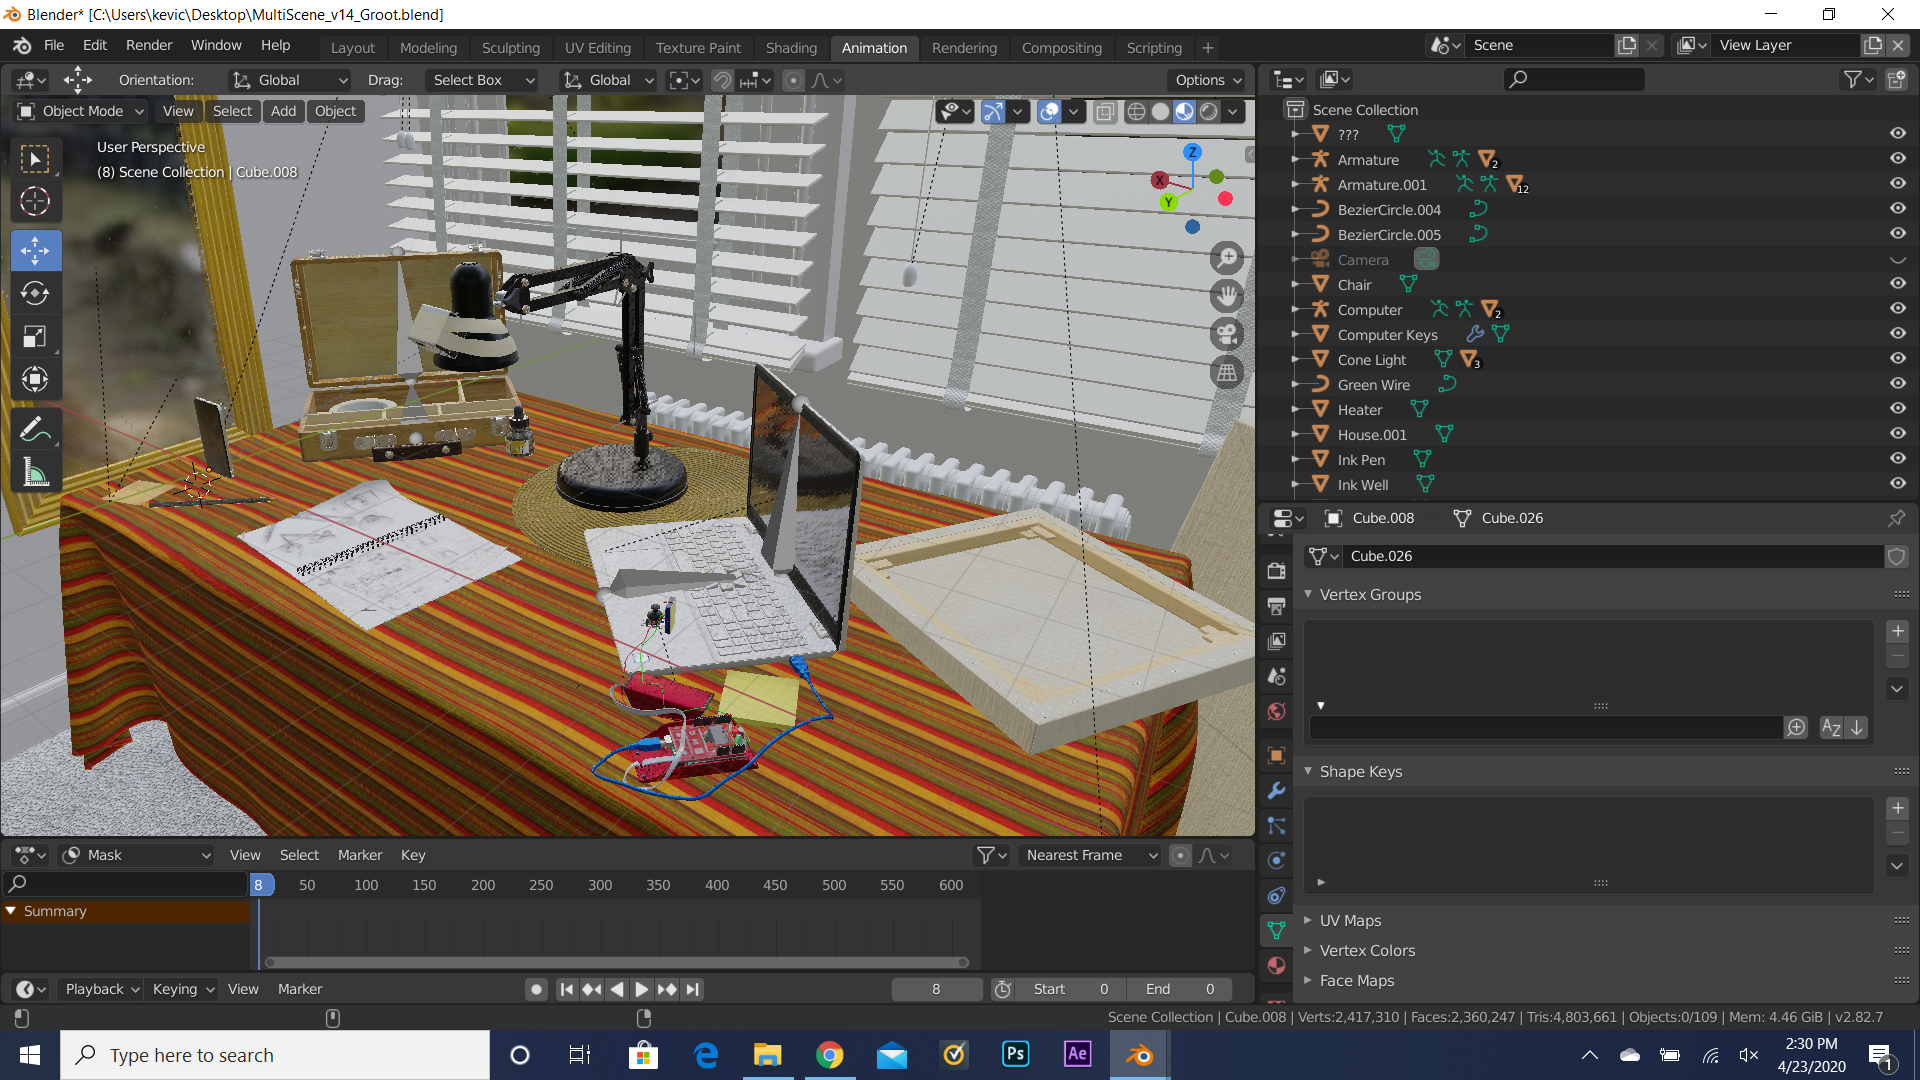
Task: Activate the Scale tool
Action: [35, 337]
